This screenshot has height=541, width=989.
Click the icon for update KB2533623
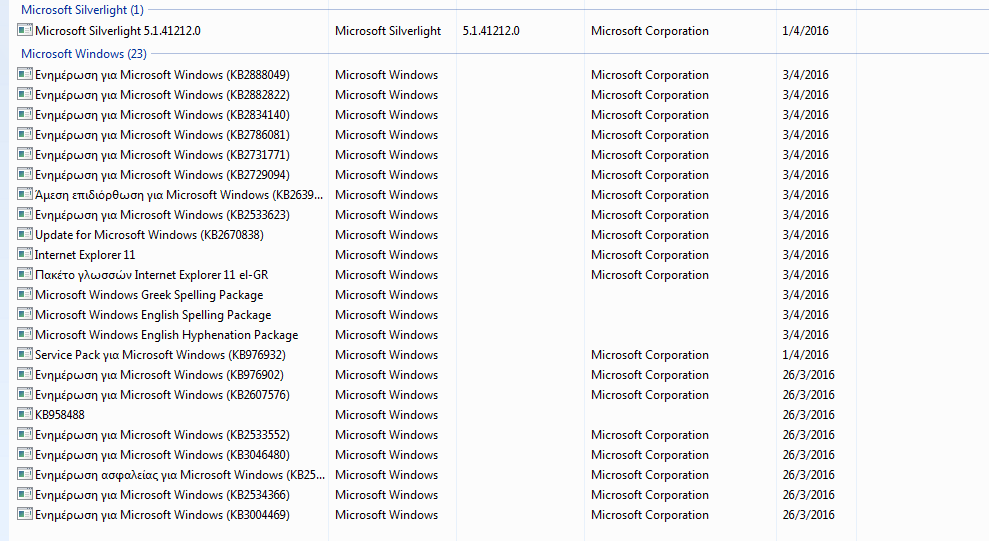pos(25,214)
